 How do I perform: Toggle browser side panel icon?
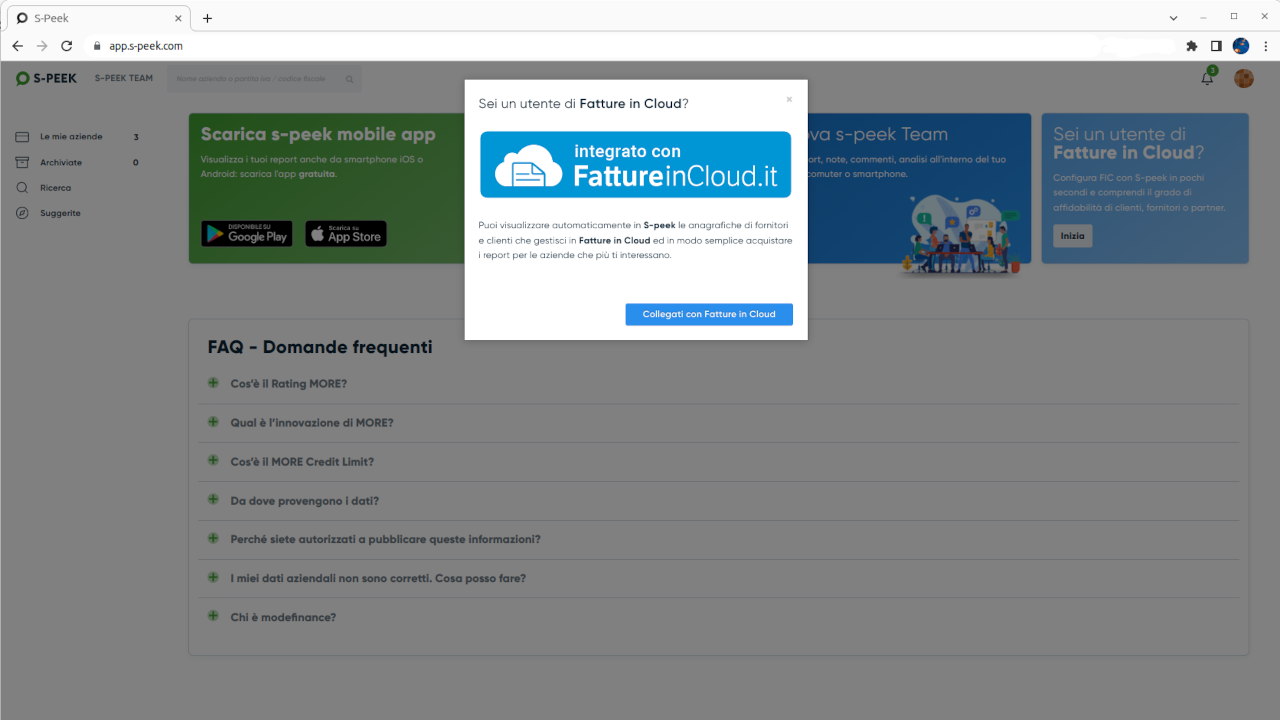coord(1216,46)
